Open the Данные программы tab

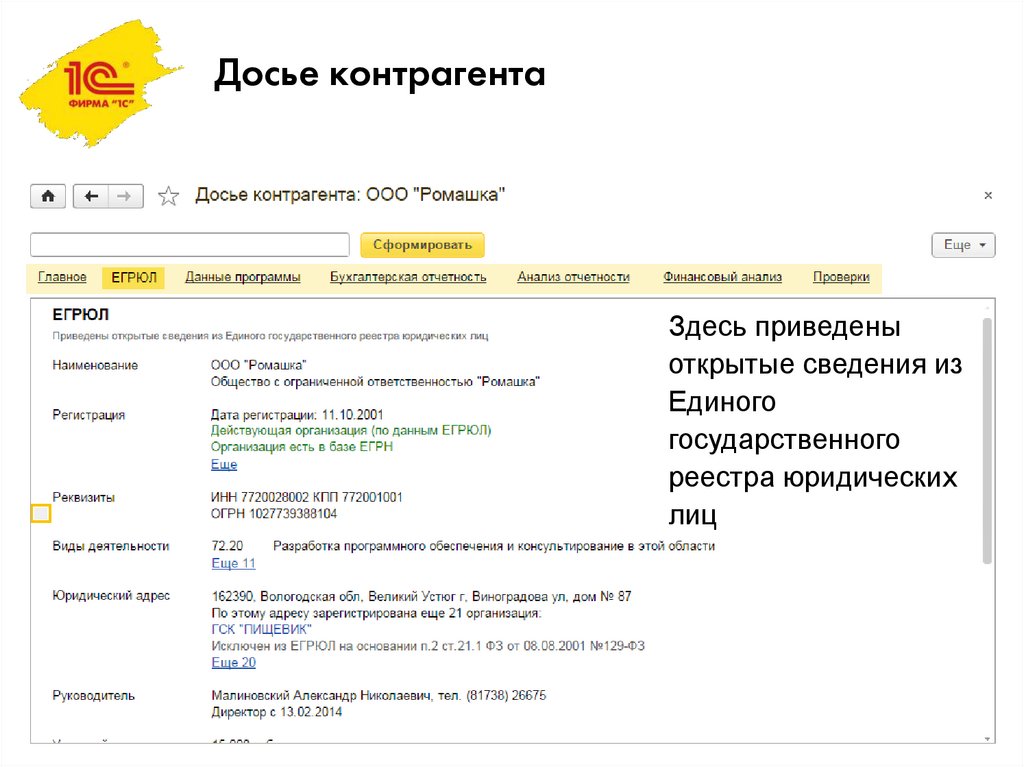coord(242,277)
